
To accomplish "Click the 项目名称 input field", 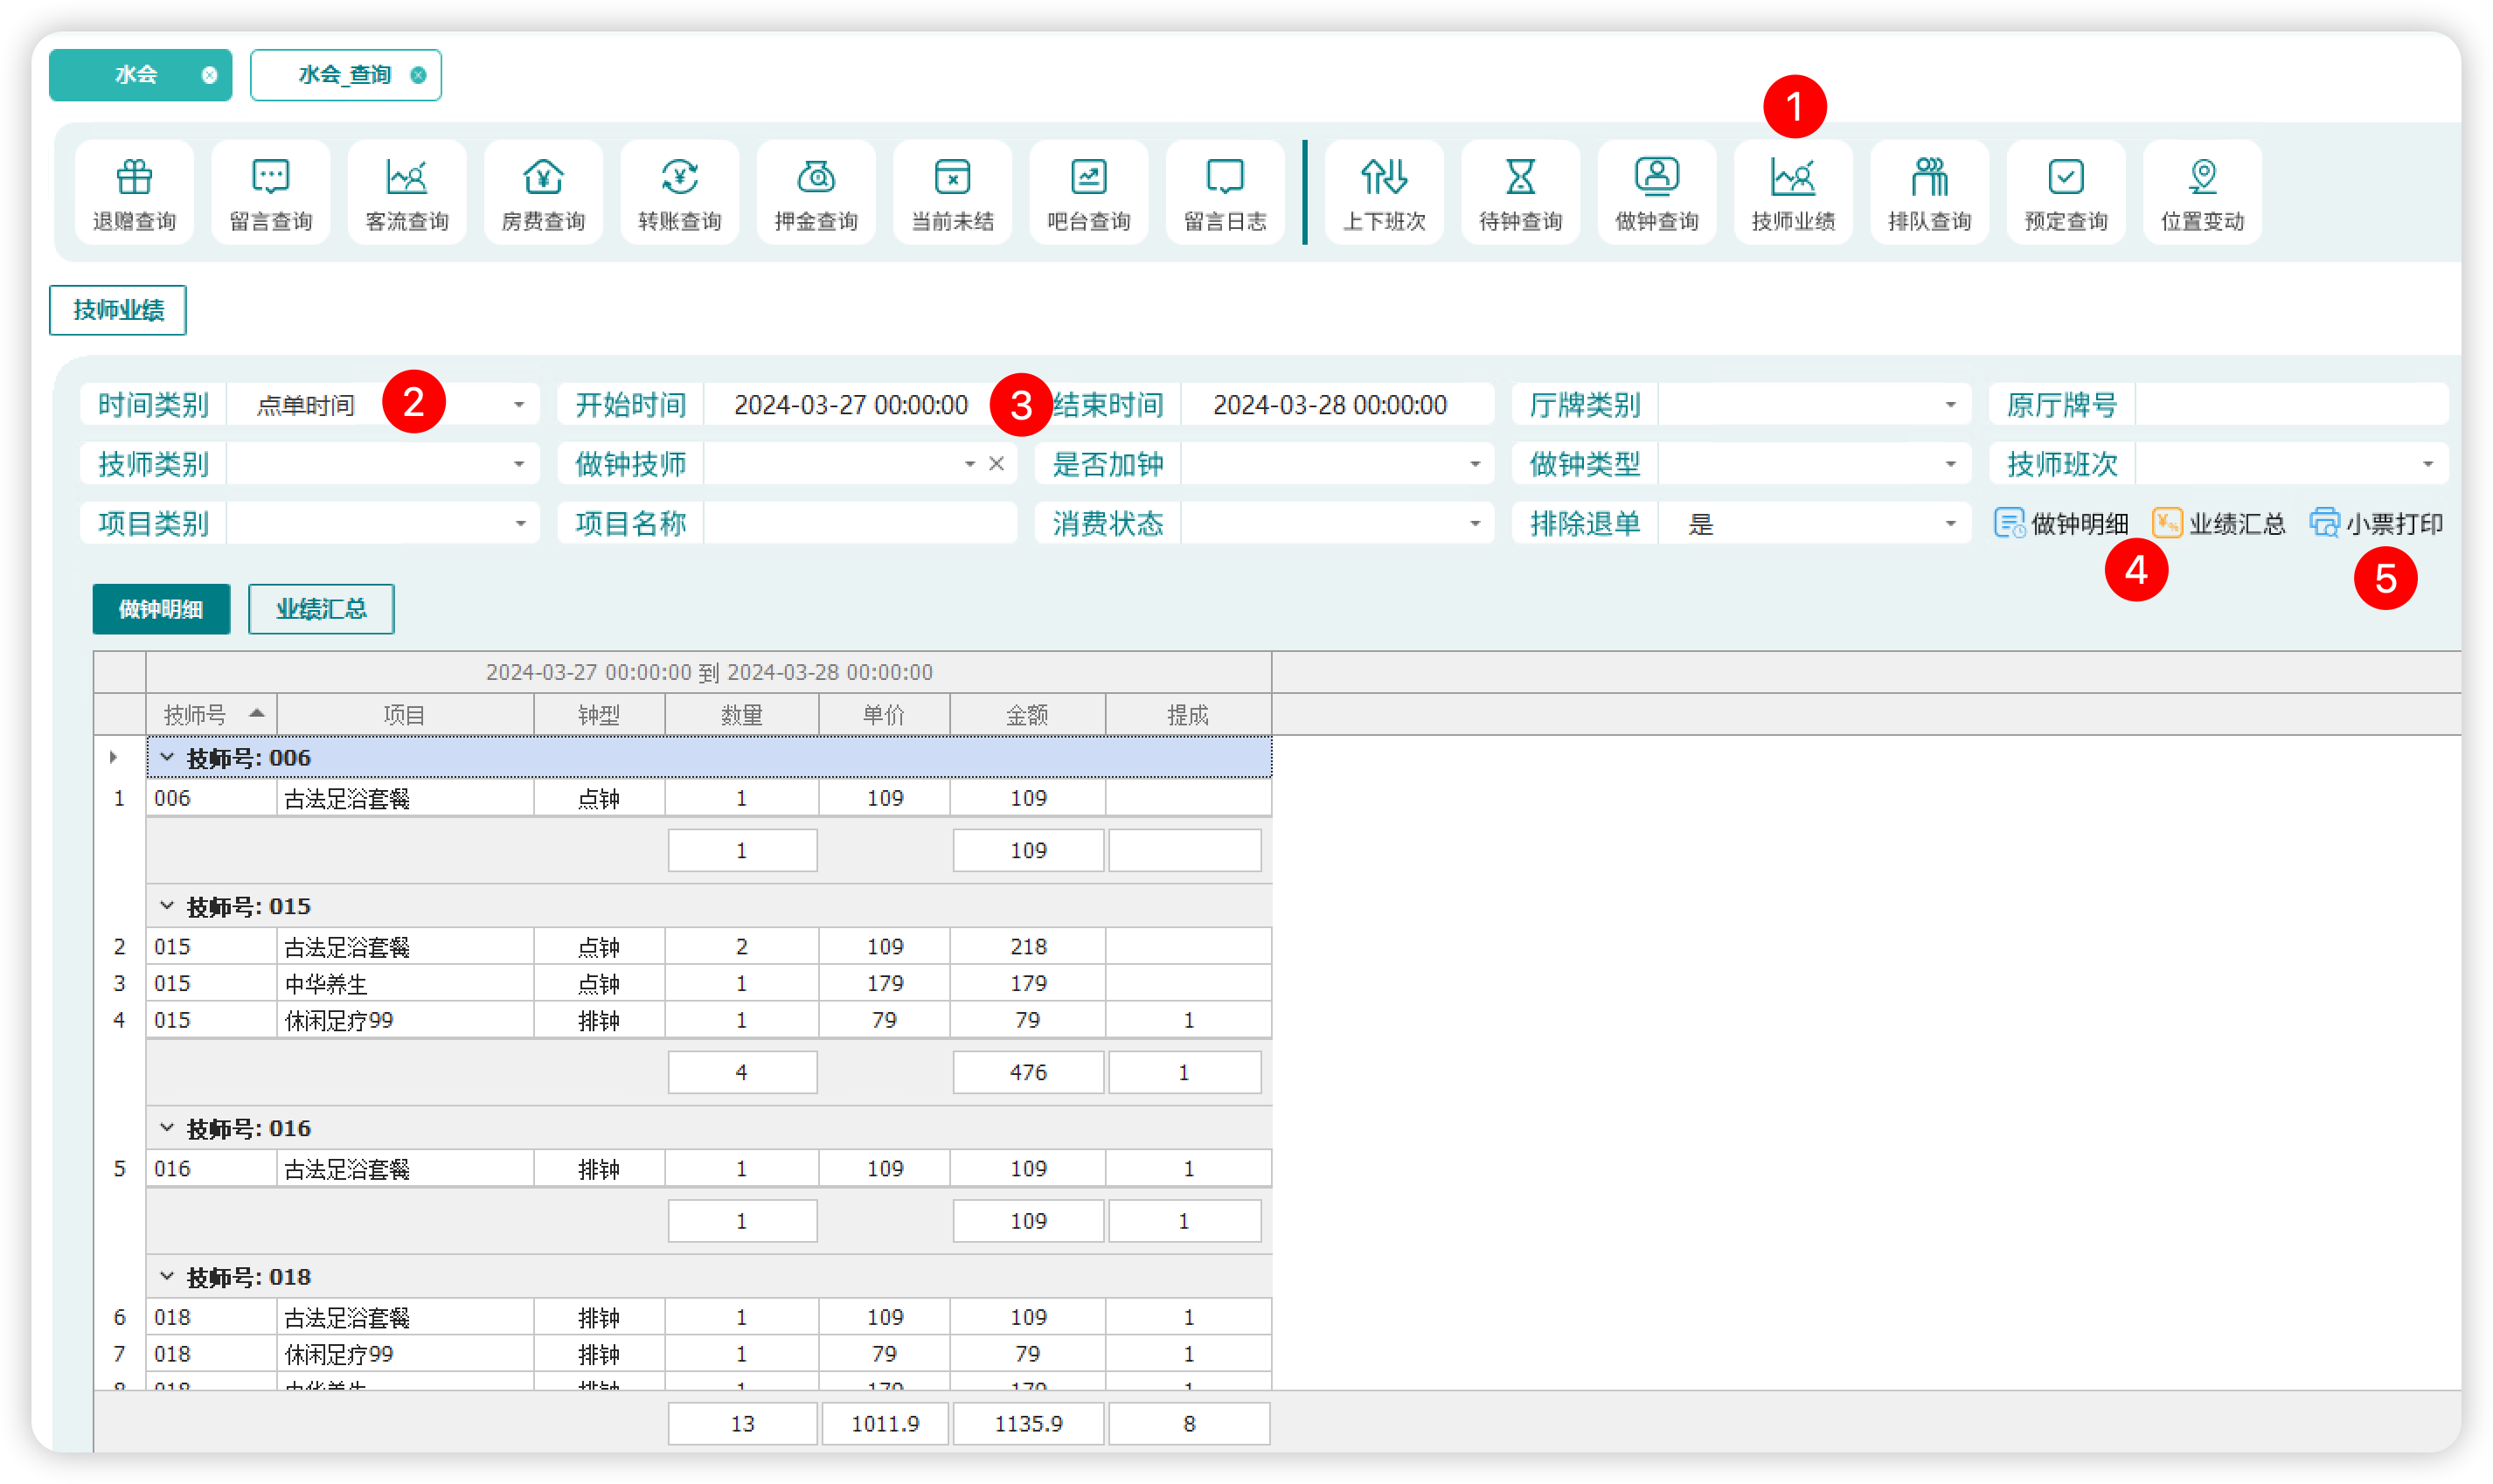I will pyautogui.click(x=860, y=524).
